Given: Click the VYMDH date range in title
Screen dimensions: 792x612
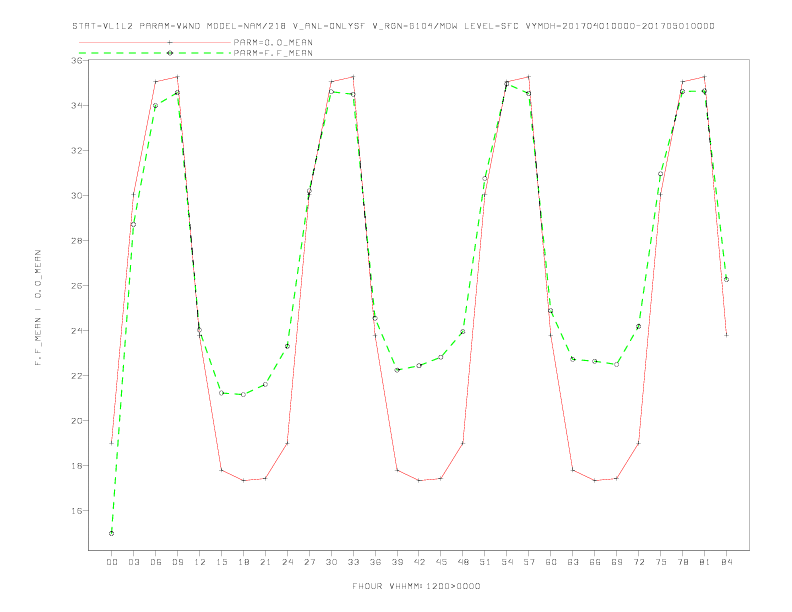Looking at the screenshot, I should [x=620, y=26].
